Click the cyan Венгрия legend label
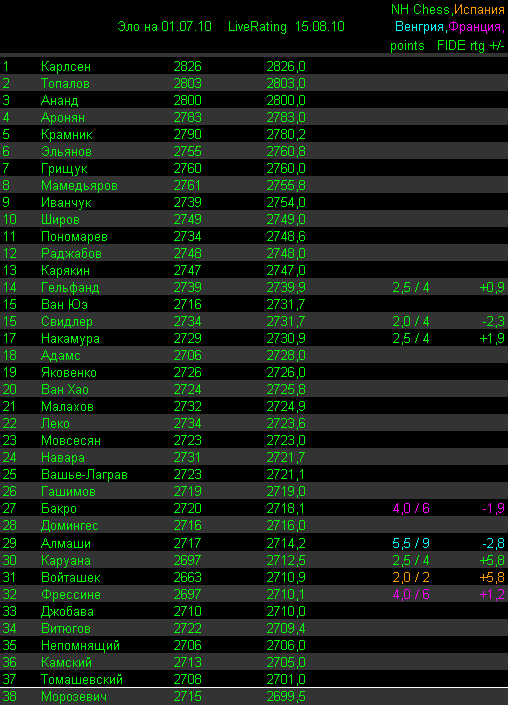 (x=420, y=27)
